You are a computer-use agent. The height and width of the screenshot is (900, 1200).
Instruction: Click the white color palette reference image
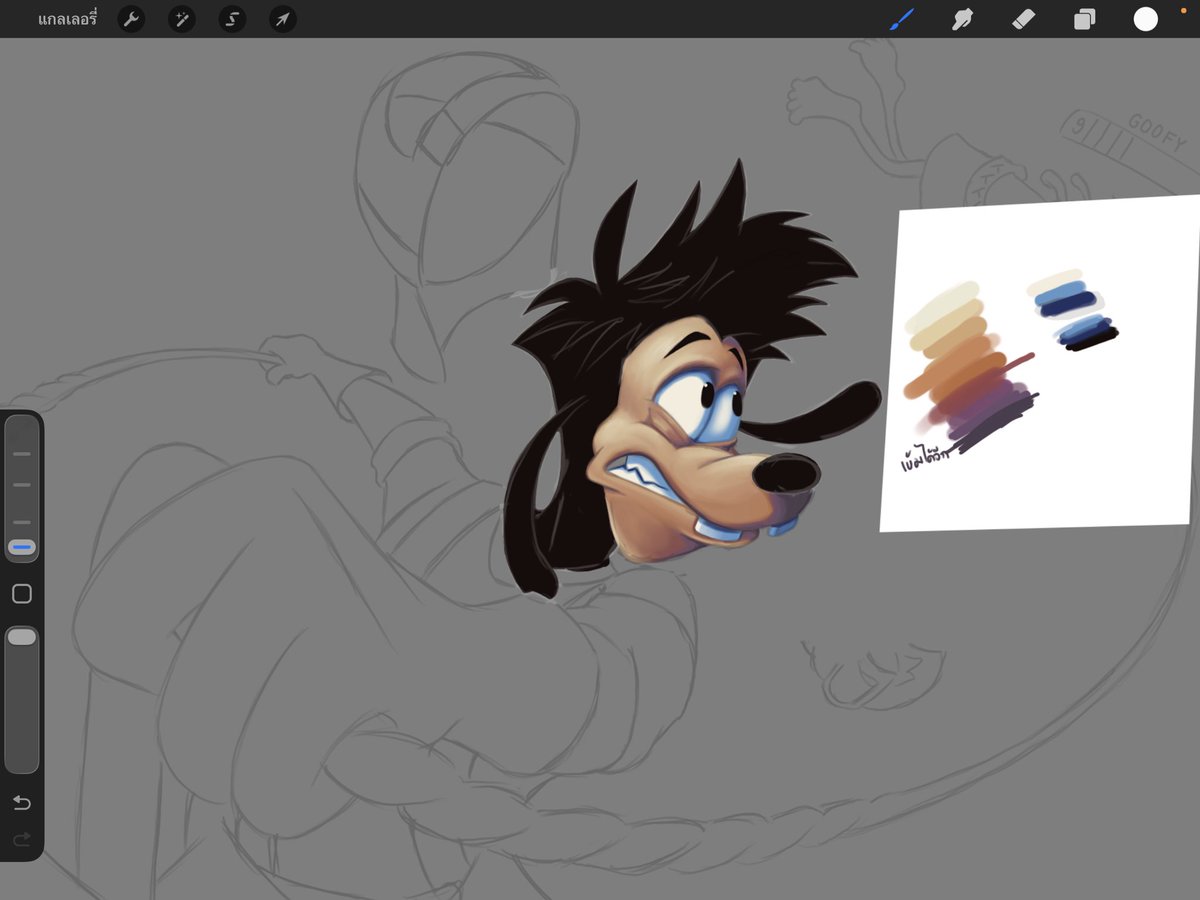click(1040, 363)
